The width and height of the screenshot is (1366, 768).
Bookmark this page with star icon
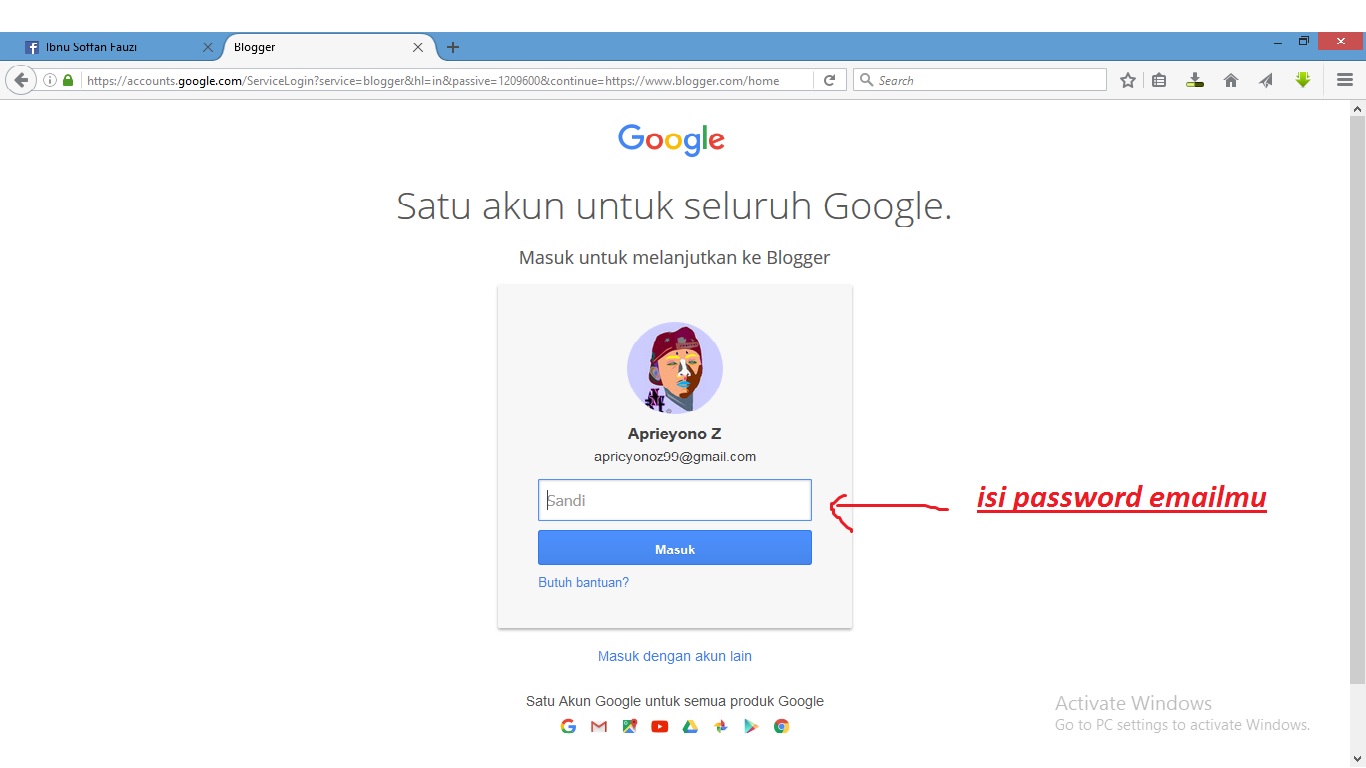pos(1128,80)
